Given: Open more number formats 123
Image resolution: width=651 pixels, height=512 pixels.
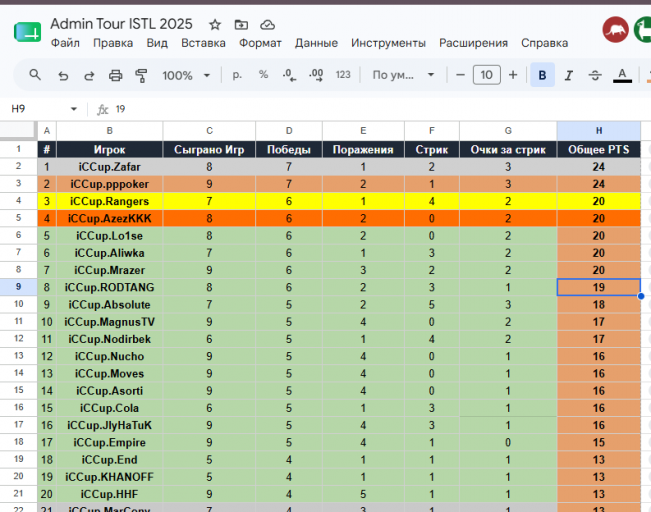Looking at the screenshot, I should tap(343, 75).
